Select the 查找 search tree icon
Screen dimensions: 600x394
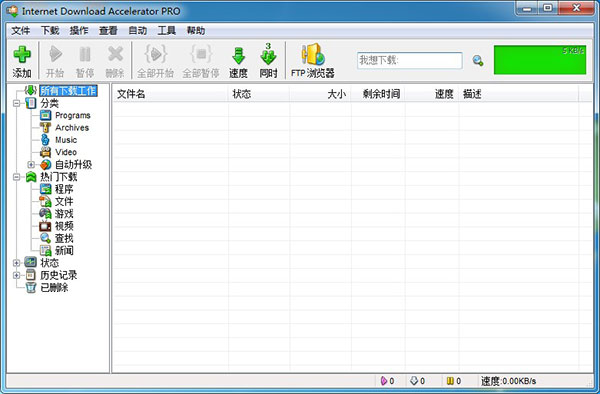coord(46,238)
